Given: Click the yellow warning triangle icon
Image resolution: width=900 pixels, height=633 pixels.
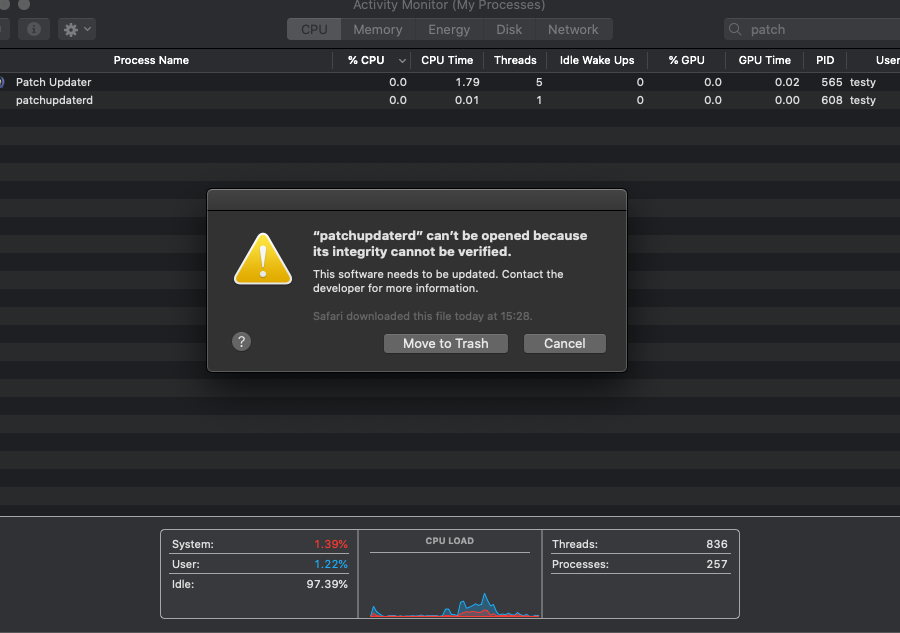Looking at the screenshot, I should [263, 259].
